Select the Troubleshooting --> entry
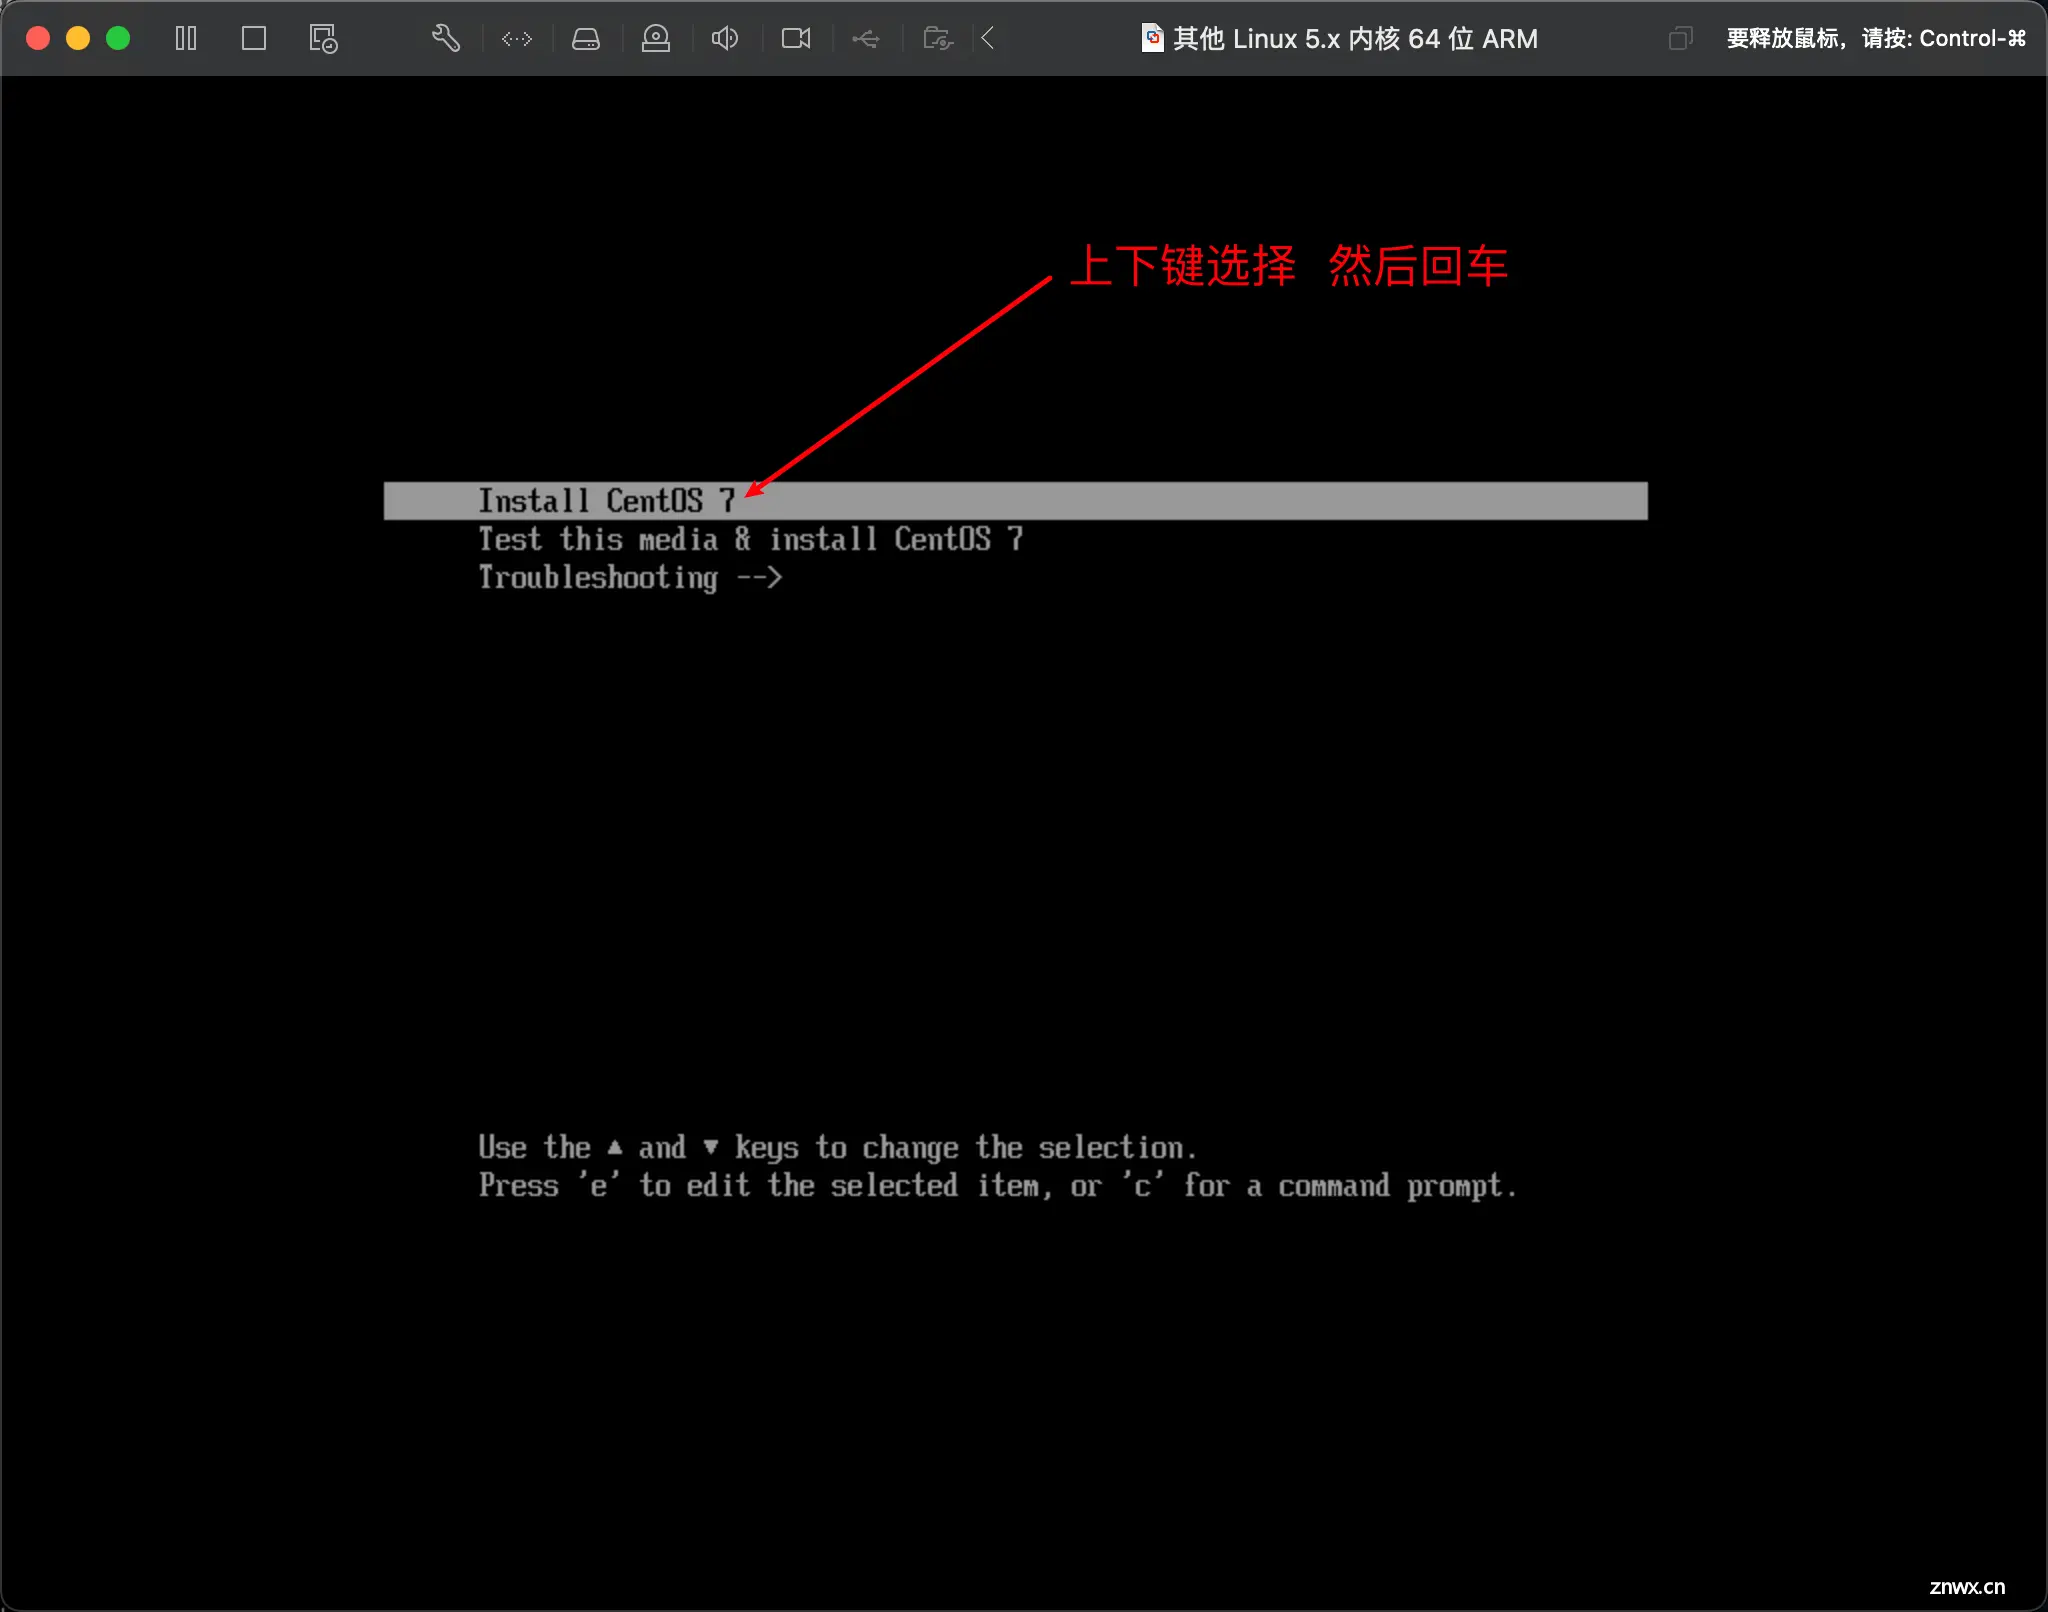Viewport: 2048px width, 1612px height. click(x=630, y=577)
